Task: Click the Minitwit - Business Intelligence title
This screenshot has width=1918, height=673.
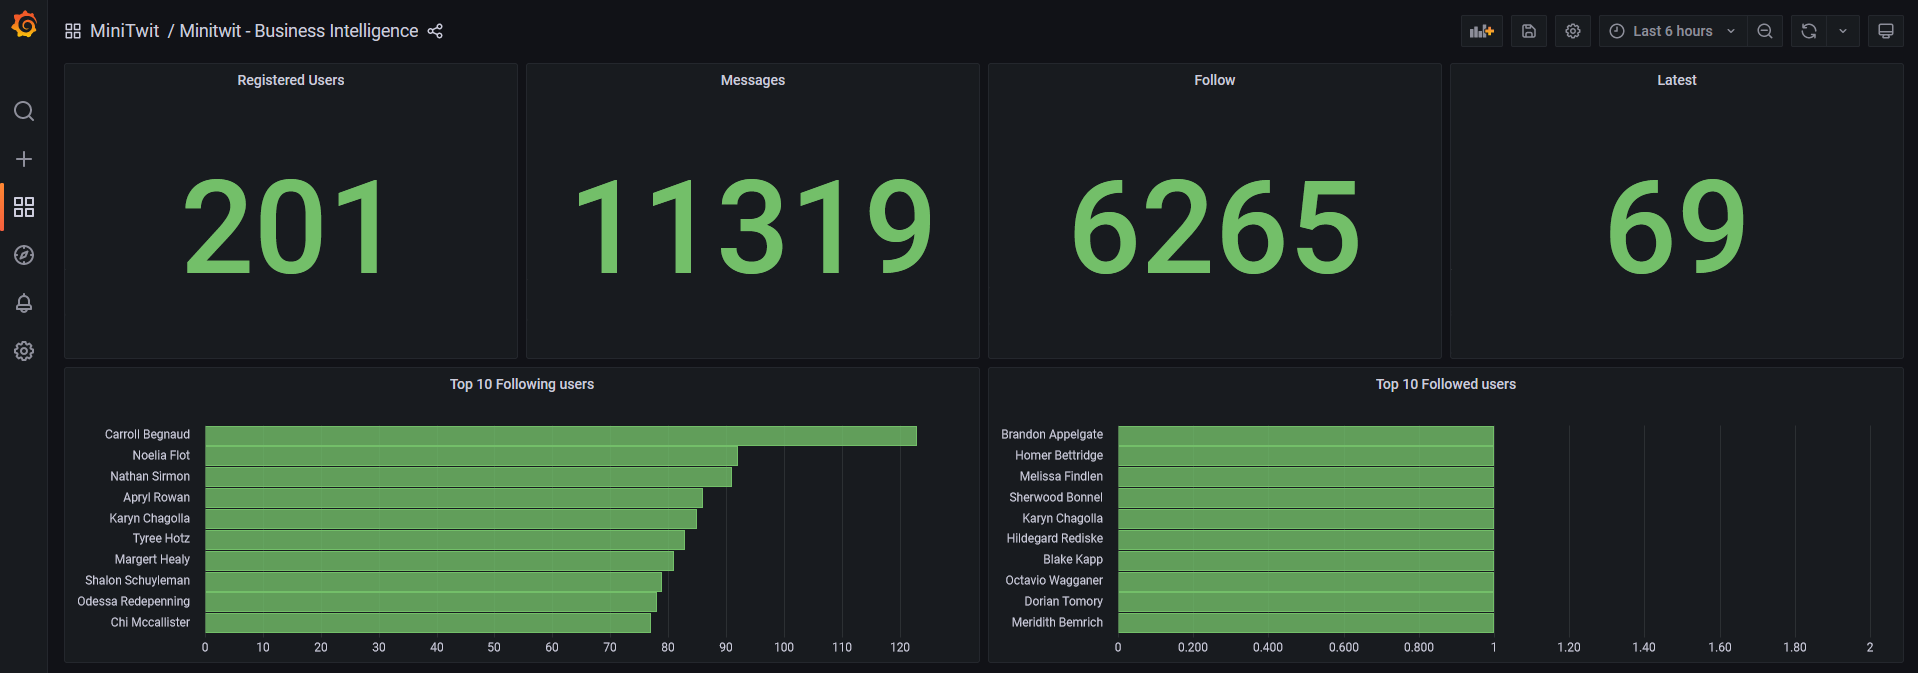Action: click(299, 31)
